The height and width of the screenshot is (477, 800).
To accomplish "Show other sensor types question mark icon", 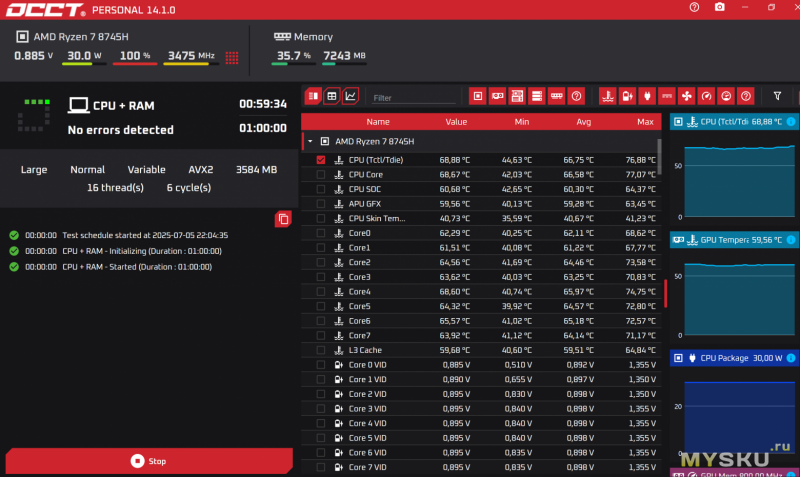I will [746, 96].
